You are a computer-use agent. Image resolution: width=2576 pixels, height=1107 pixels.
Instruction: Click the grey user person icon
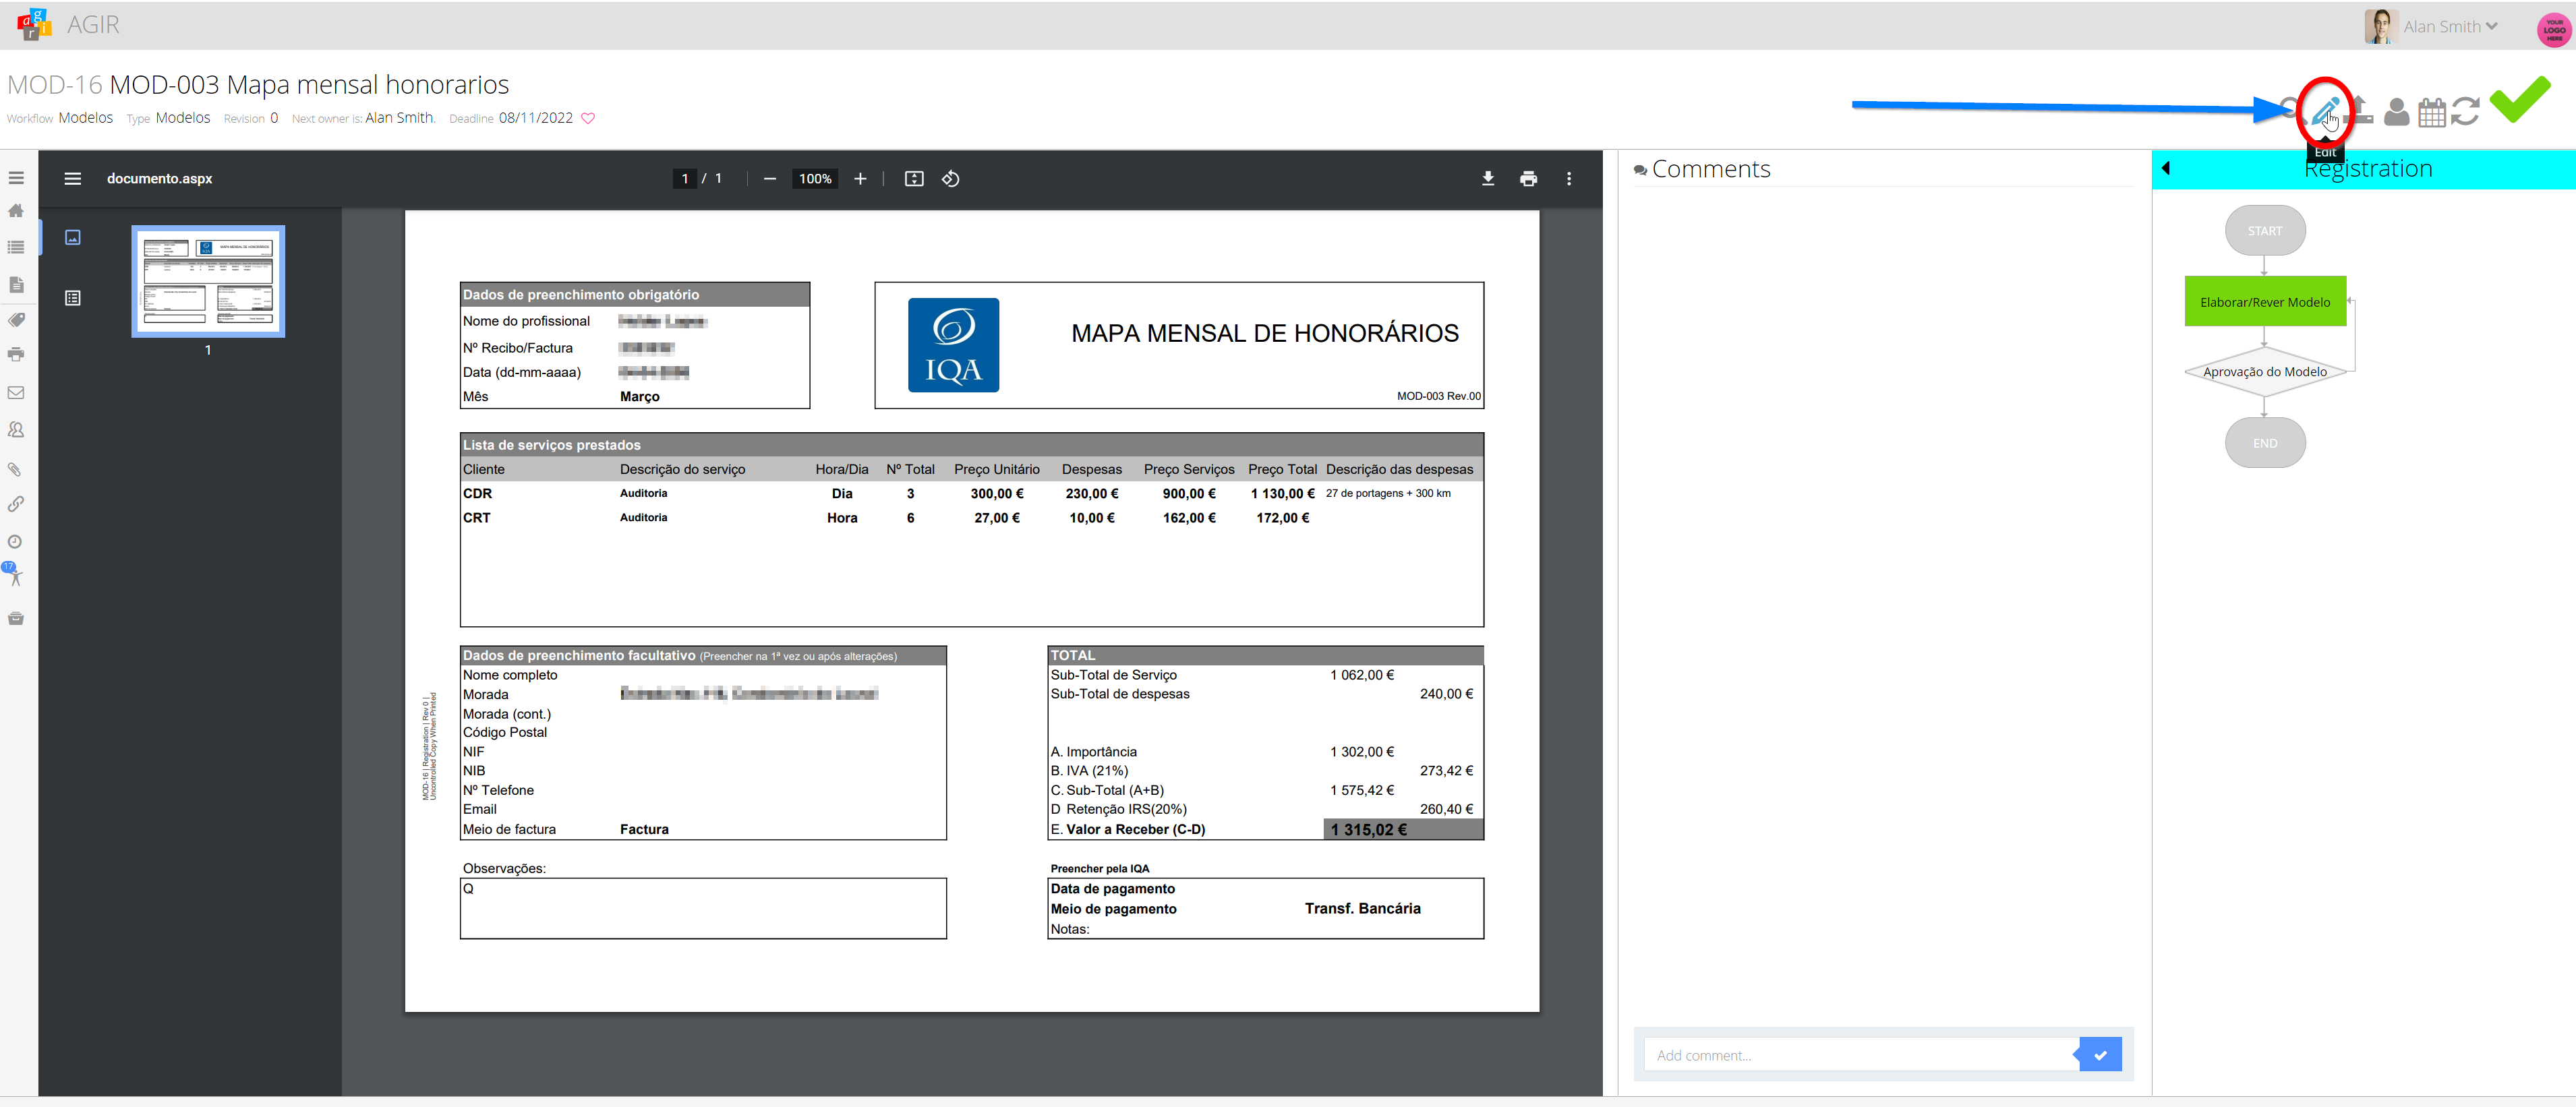(2396, 112)
